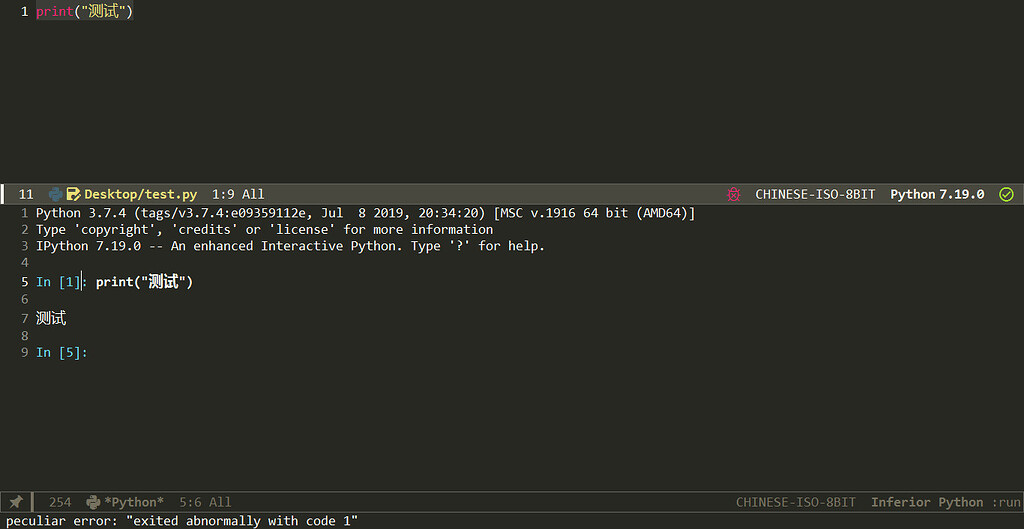Open the Inferior Python mode menu

click(927, 502)
